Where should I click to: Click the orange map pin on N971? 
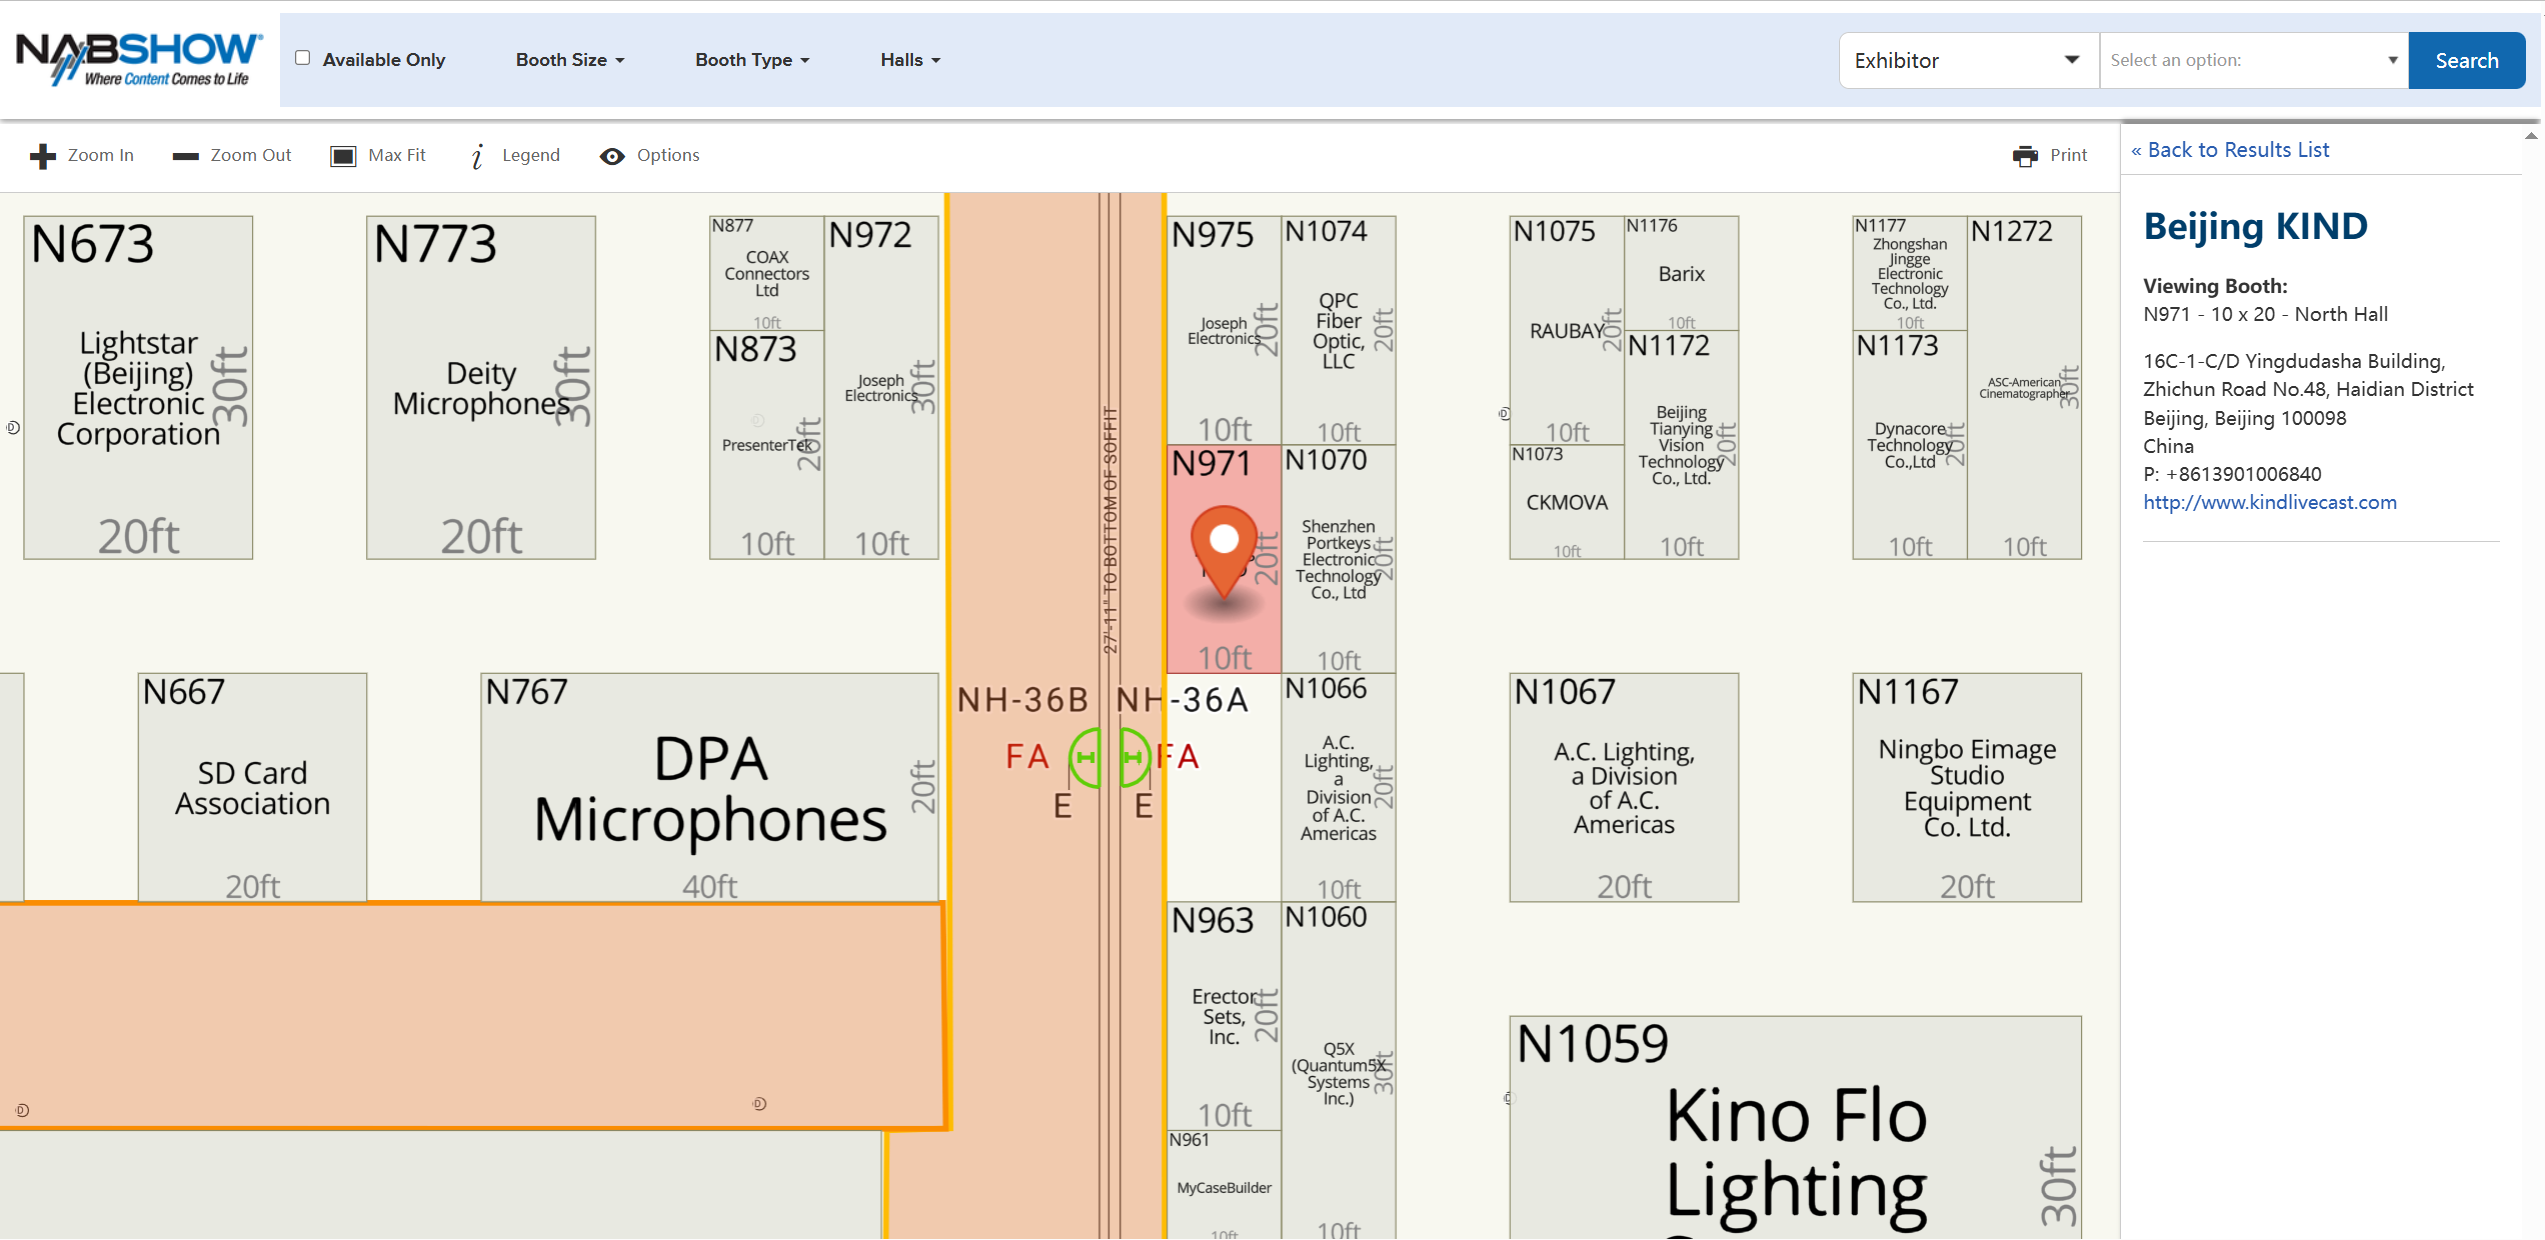1224,548
